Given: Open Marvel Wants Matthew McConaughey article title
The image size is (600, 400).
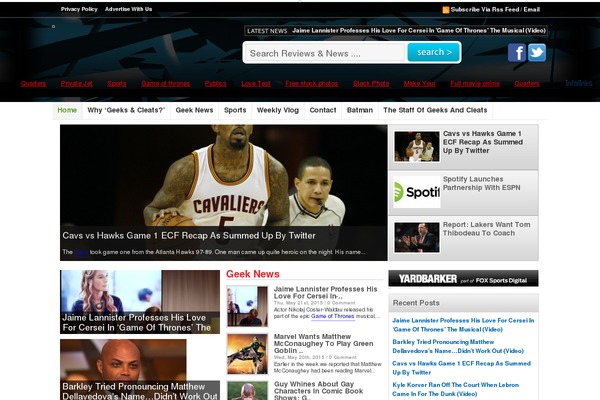Looking at the screenshot, I should (x=323, y=343).
